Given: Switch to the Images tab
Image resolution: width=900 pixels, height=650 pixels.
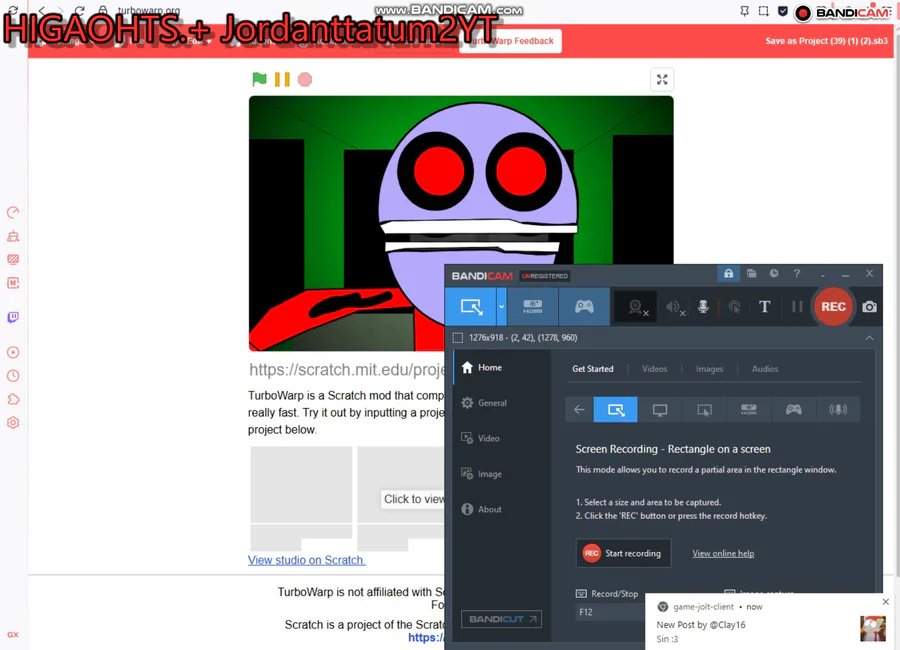Looking at the screenshot, I should coord(709,369).
